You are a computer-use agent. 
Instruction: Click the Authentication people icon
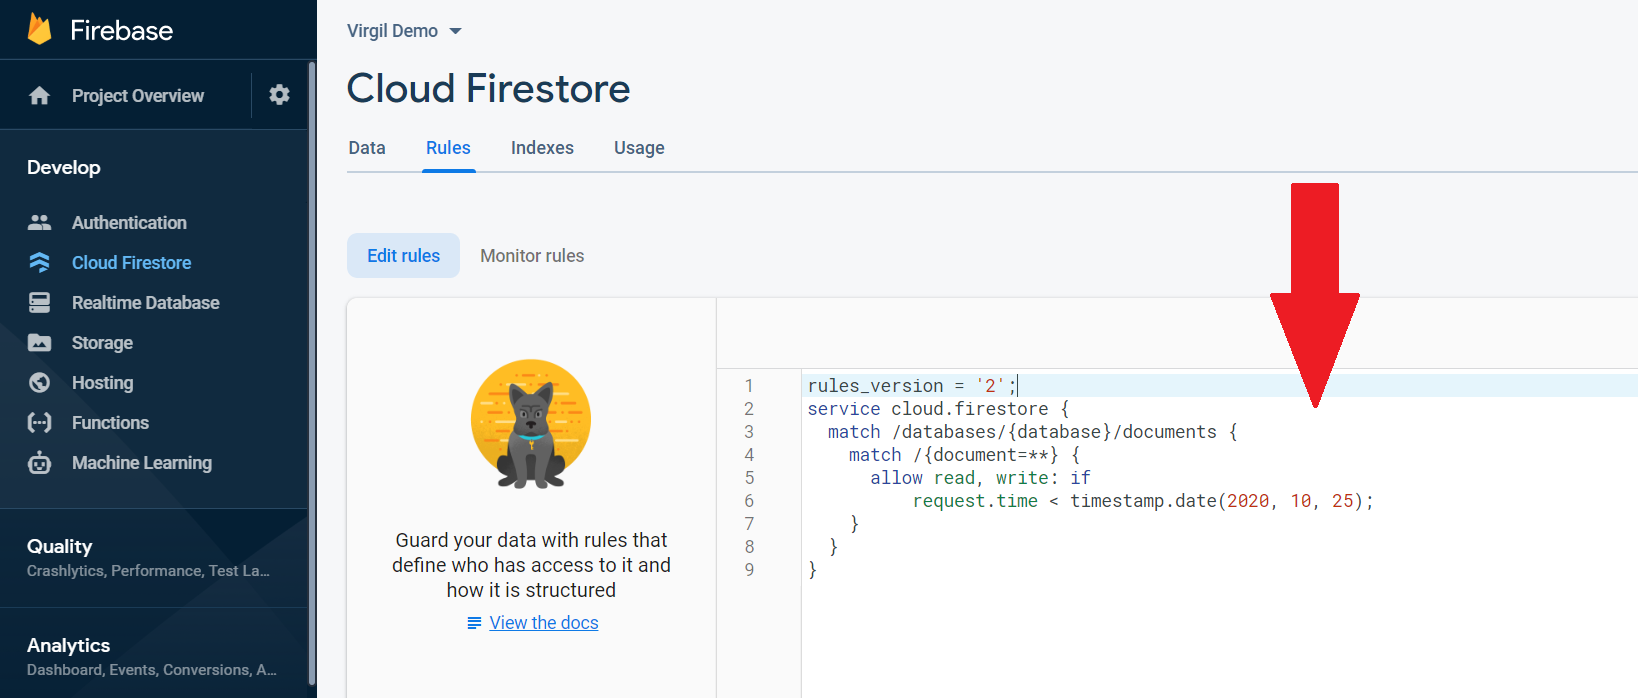click(39, 222)
